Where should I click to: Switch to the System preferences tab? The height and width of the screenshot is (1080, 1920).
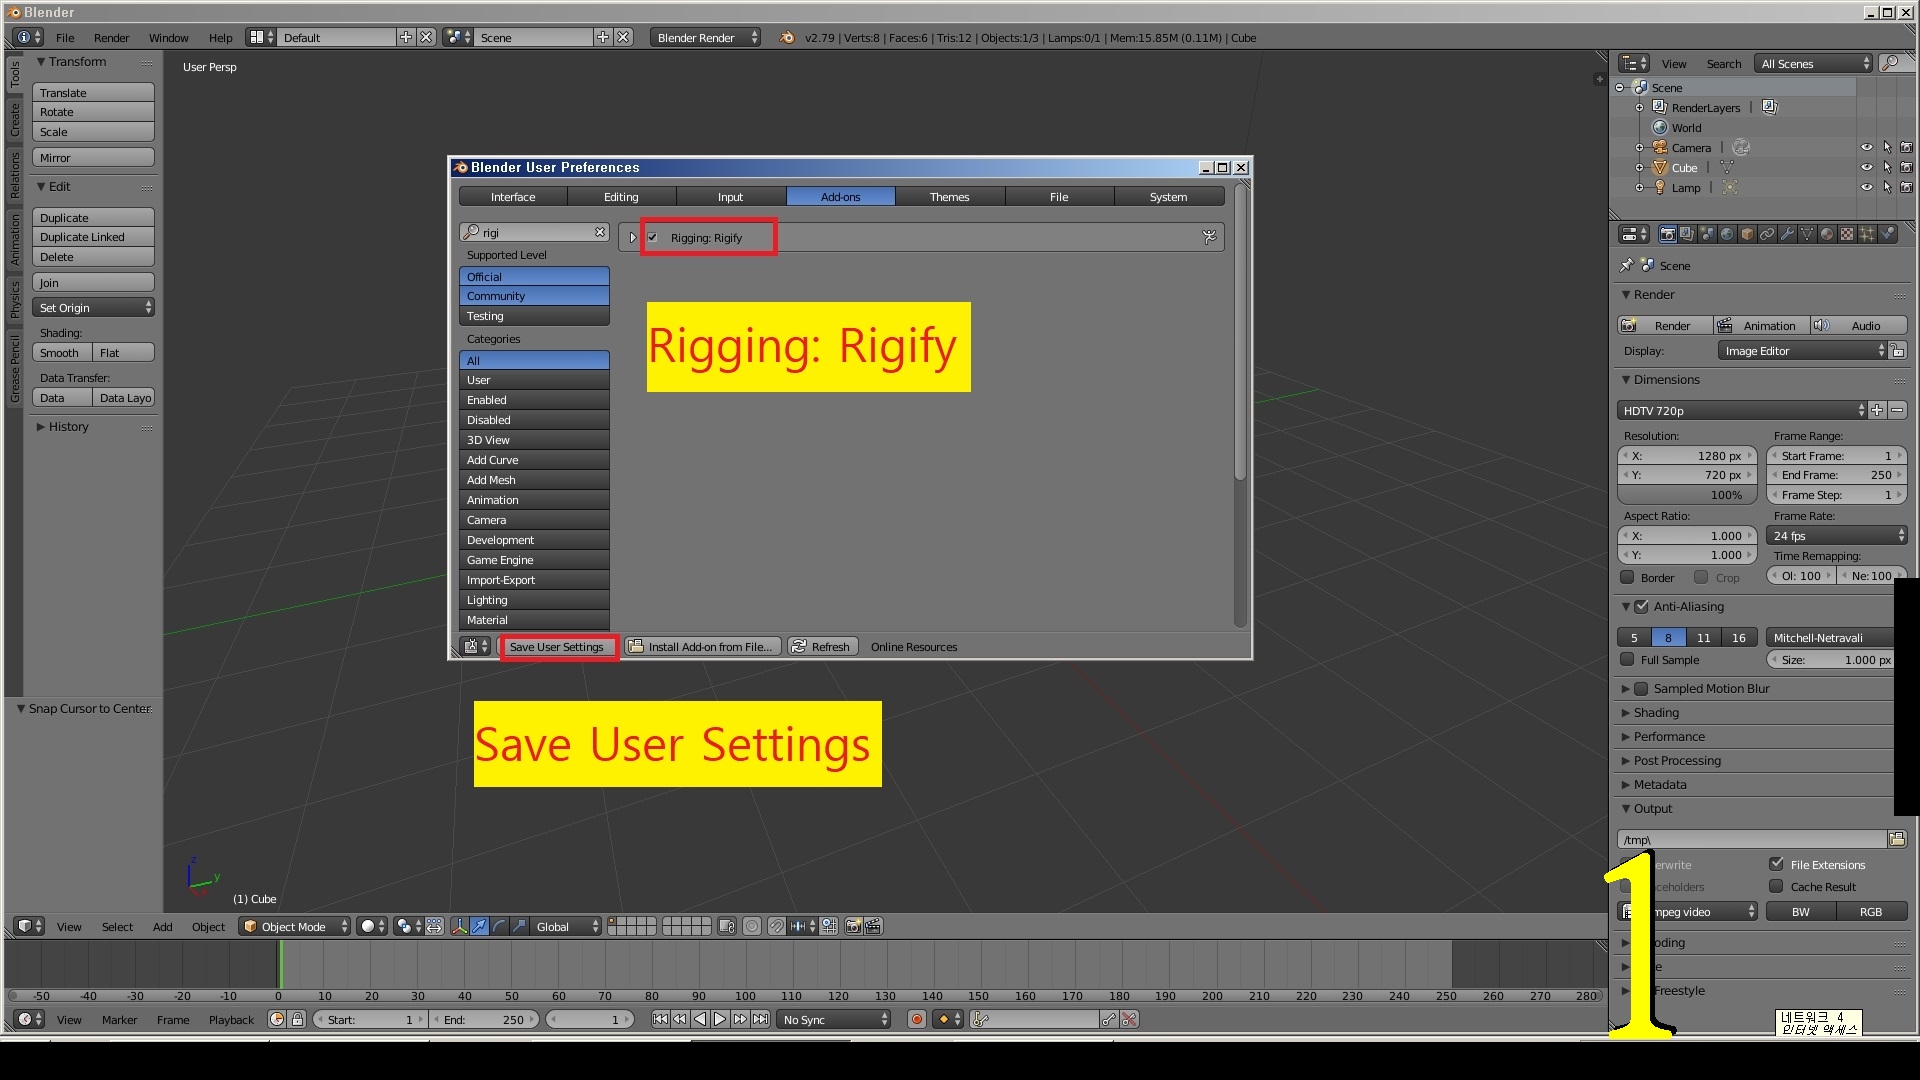tap(1168, 196)
